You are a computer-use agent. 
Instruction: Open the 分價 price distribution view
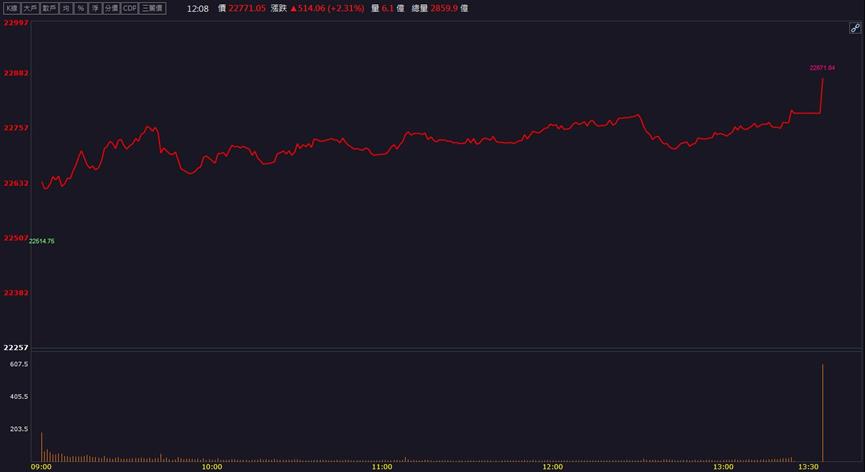pyautogui.click(x=111, y=8)
